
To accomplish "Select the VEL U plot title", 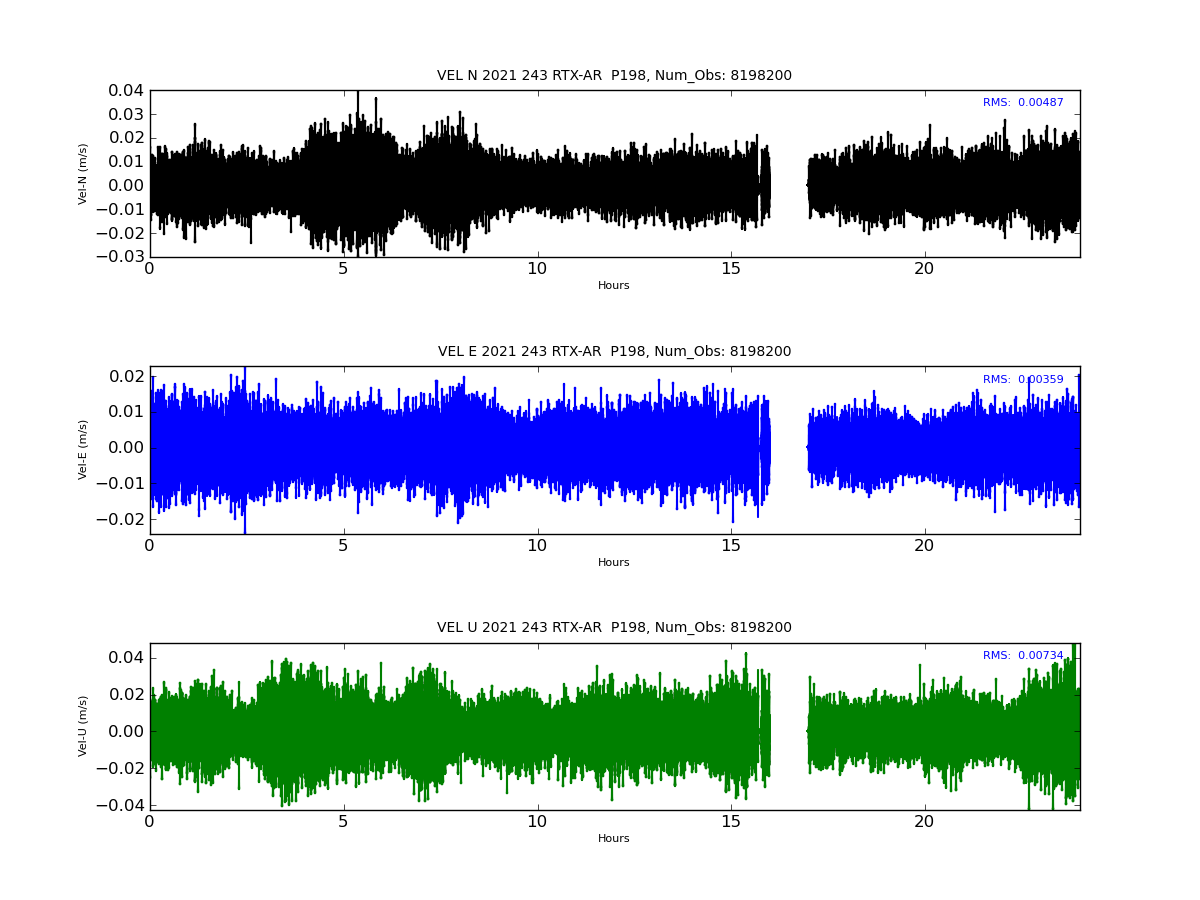I will pyautogui.click(x=614, y=628).
